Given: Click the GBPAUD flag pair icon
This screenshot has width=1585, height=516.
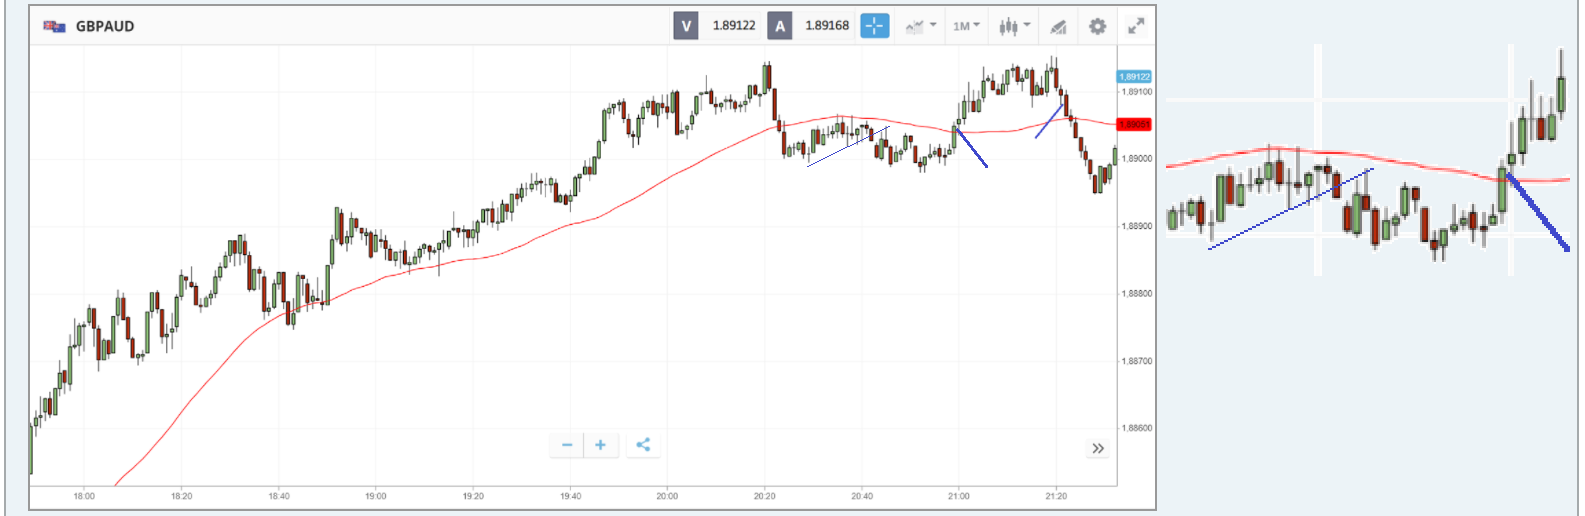Looking at the screenshot, I should (x=54, y=26).
